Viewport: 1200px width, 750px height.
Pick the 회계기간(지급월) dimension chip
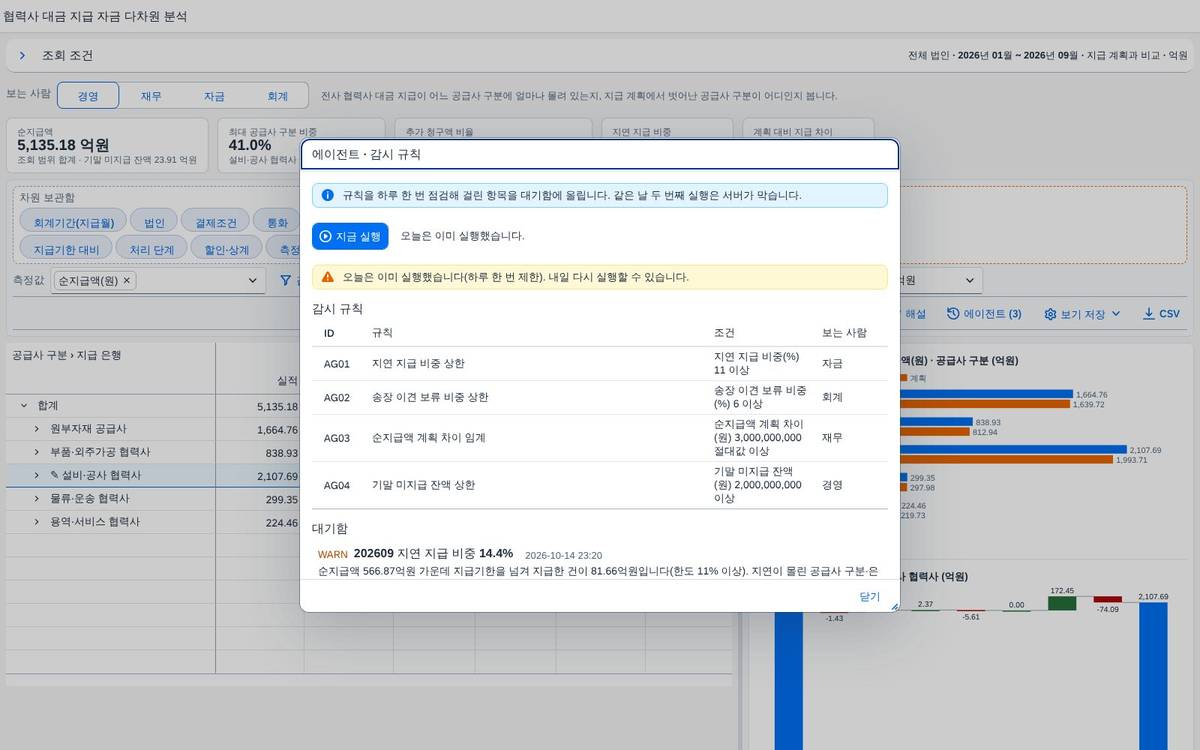73,223
